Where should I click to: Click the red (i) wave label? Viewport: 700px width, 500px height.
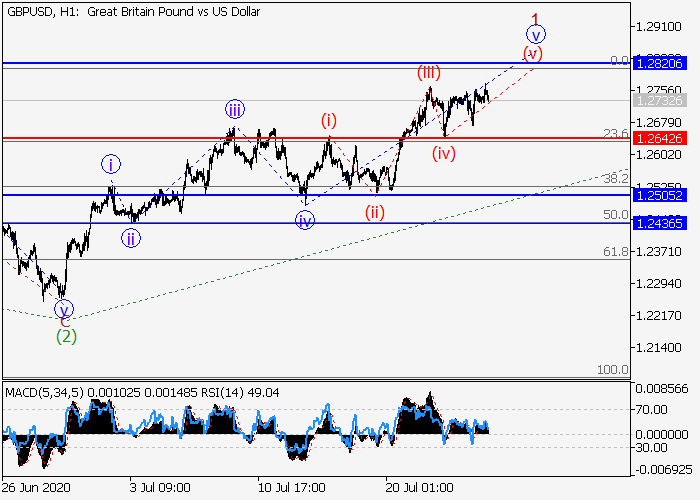coord(329,121)
